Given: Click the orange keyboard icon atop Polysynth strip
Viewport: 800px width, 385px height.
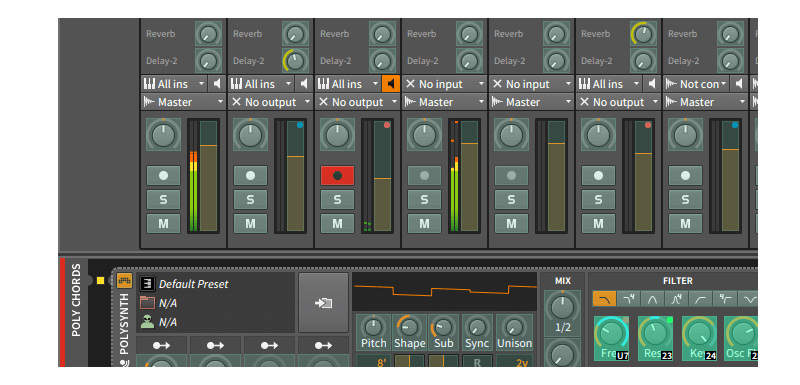Looking at the screenshot, I should (124, 280).
